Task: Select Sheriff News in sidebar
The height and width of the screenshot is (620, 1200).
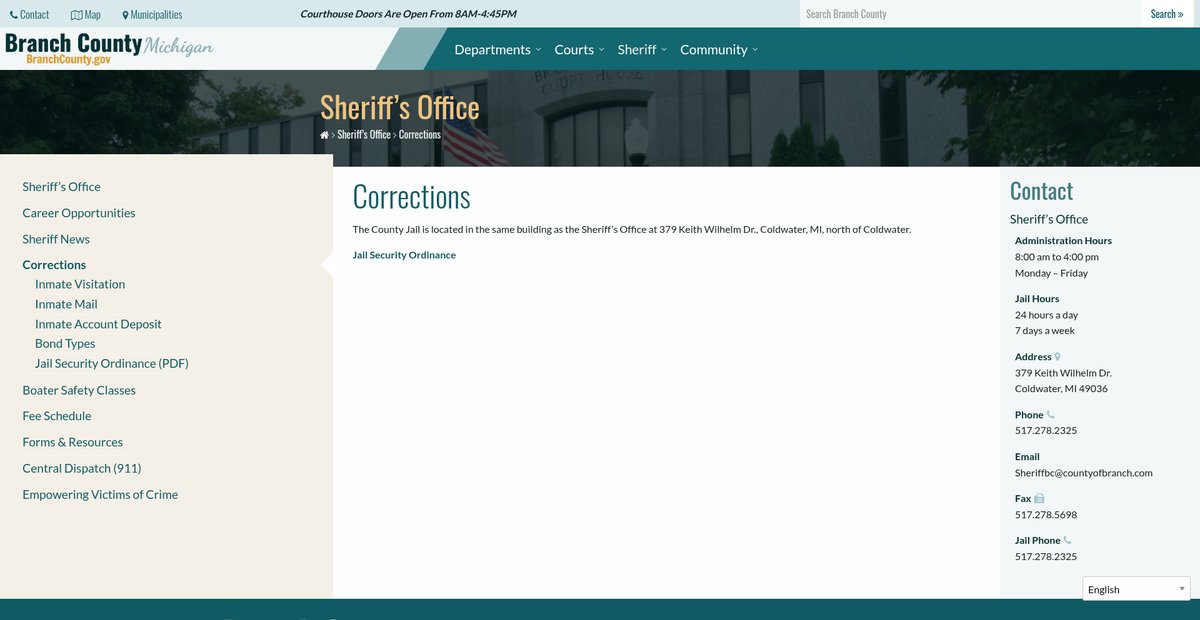Action: coord(56,239)
